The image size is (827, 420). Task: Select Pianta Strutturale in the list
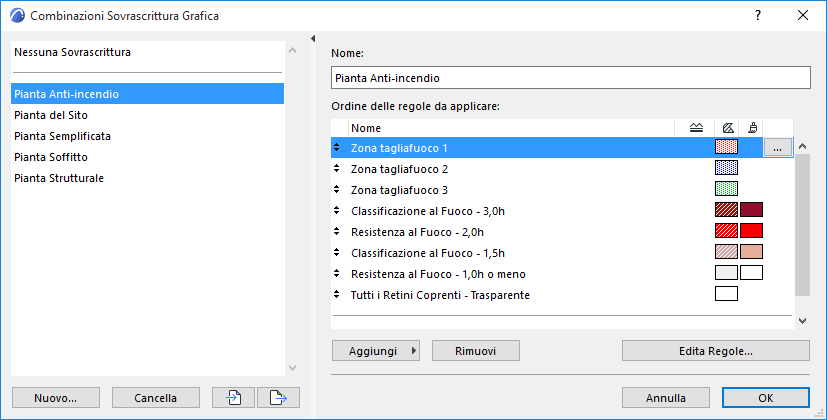59,178
